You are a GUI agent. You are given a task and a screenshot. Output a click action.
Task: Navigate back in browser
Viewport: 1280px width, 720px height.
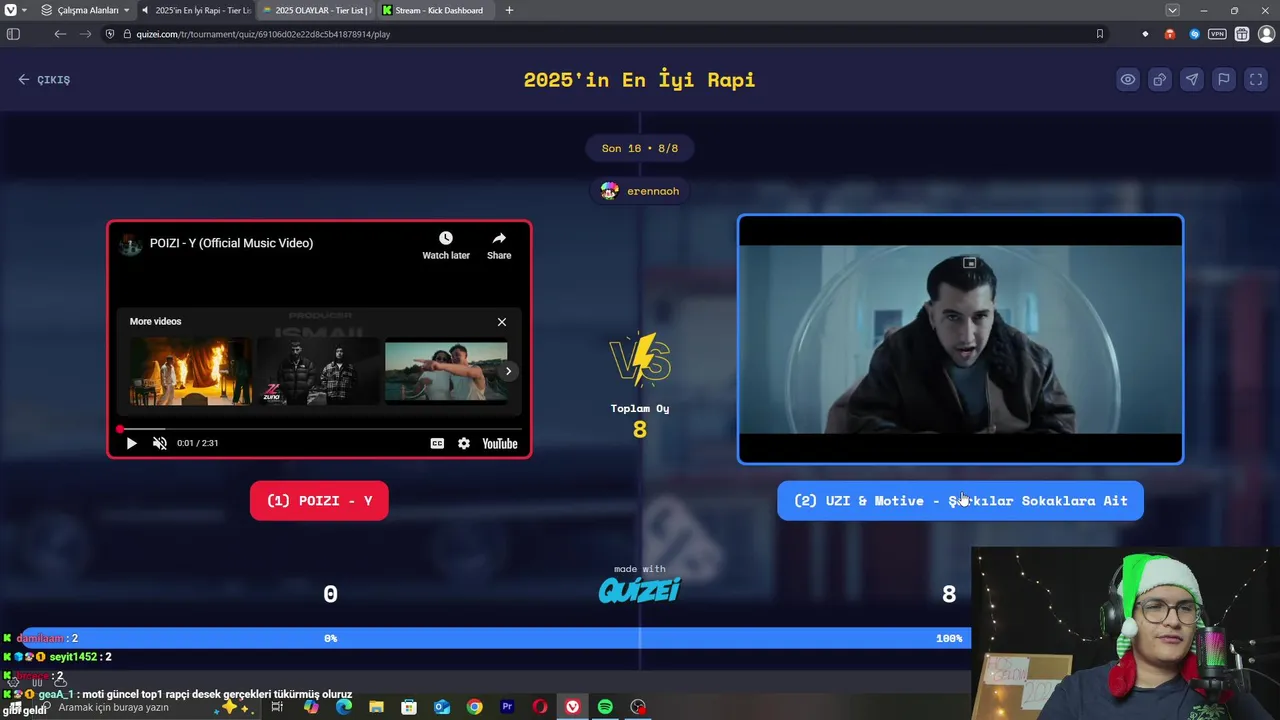tap(60, 34)
